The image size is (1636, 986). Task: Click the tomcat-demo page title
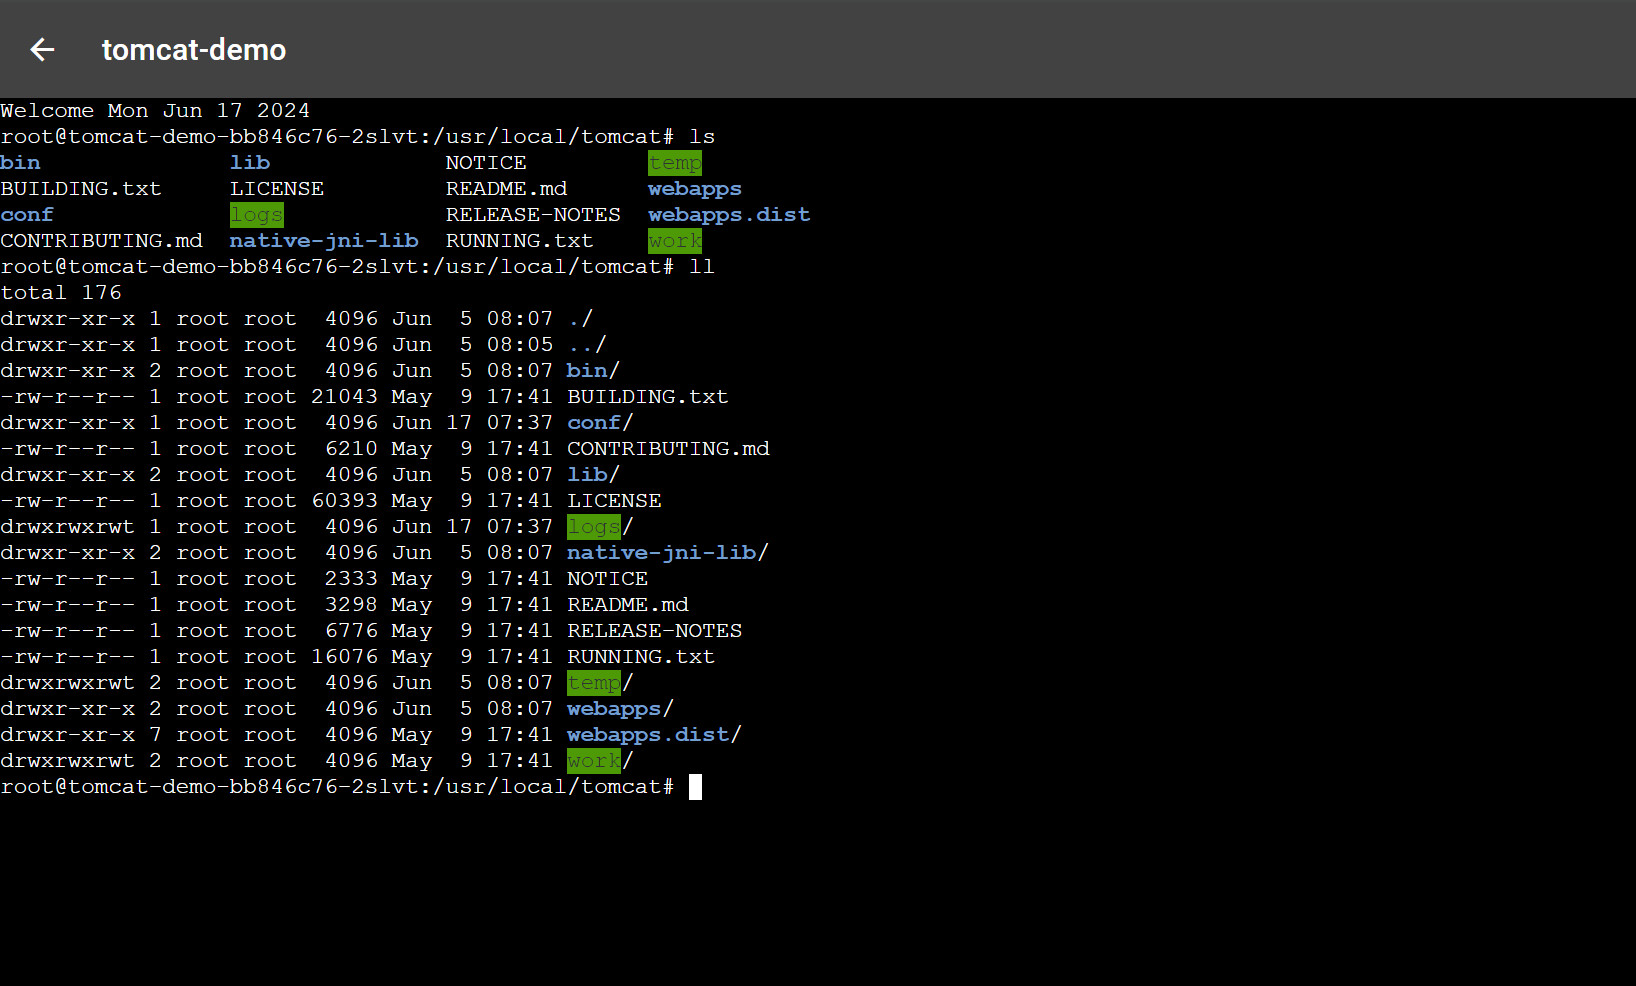(x=194, y=49)
